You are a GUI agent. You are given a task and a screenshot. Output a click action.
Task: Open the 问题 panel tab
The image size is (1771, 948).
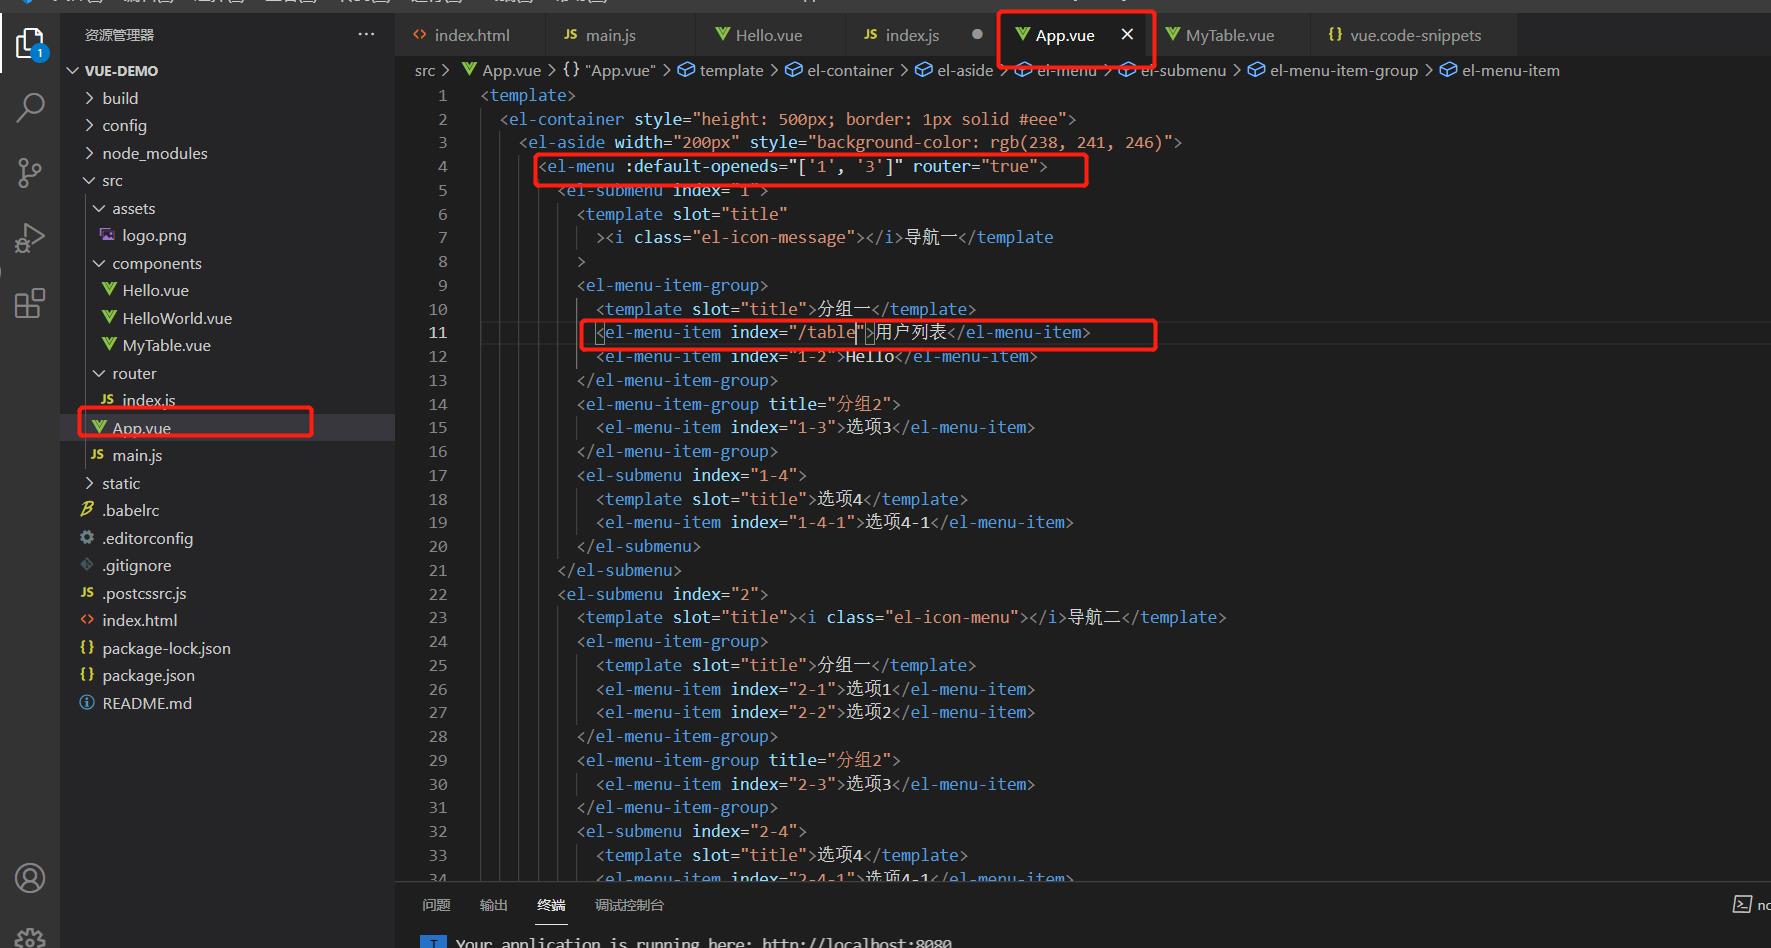[436, 905]
